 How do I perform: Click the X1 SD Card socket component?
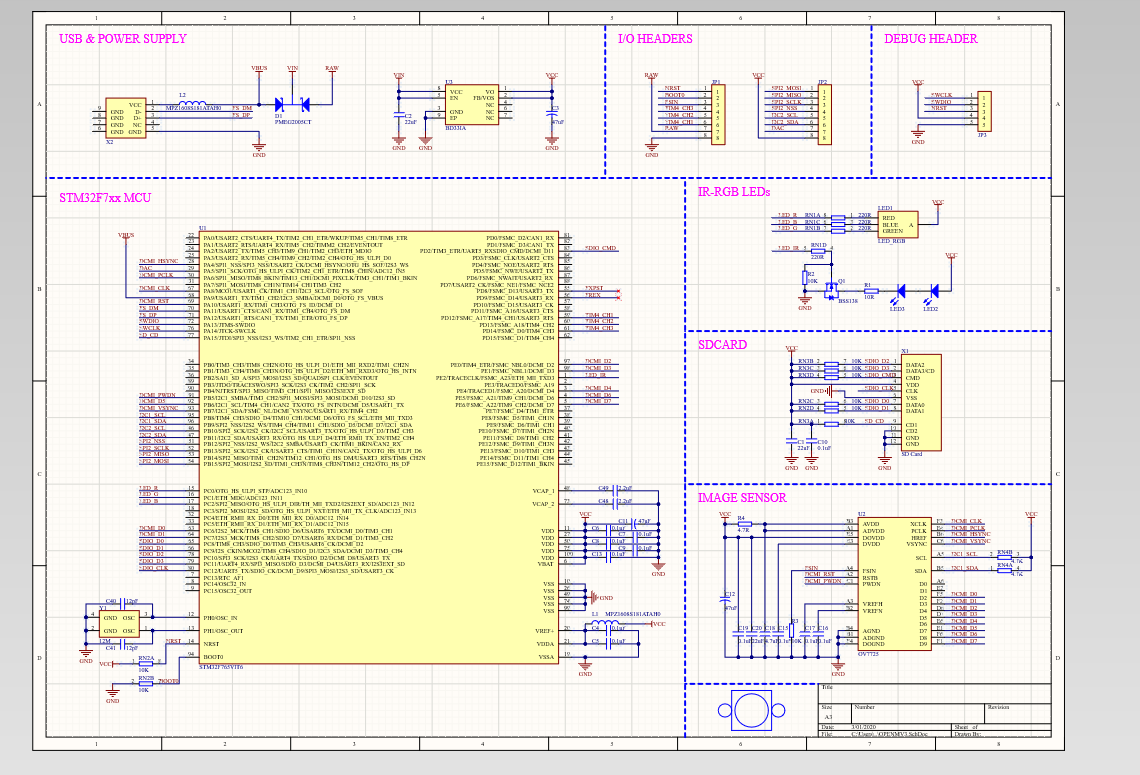click(921, 403)
